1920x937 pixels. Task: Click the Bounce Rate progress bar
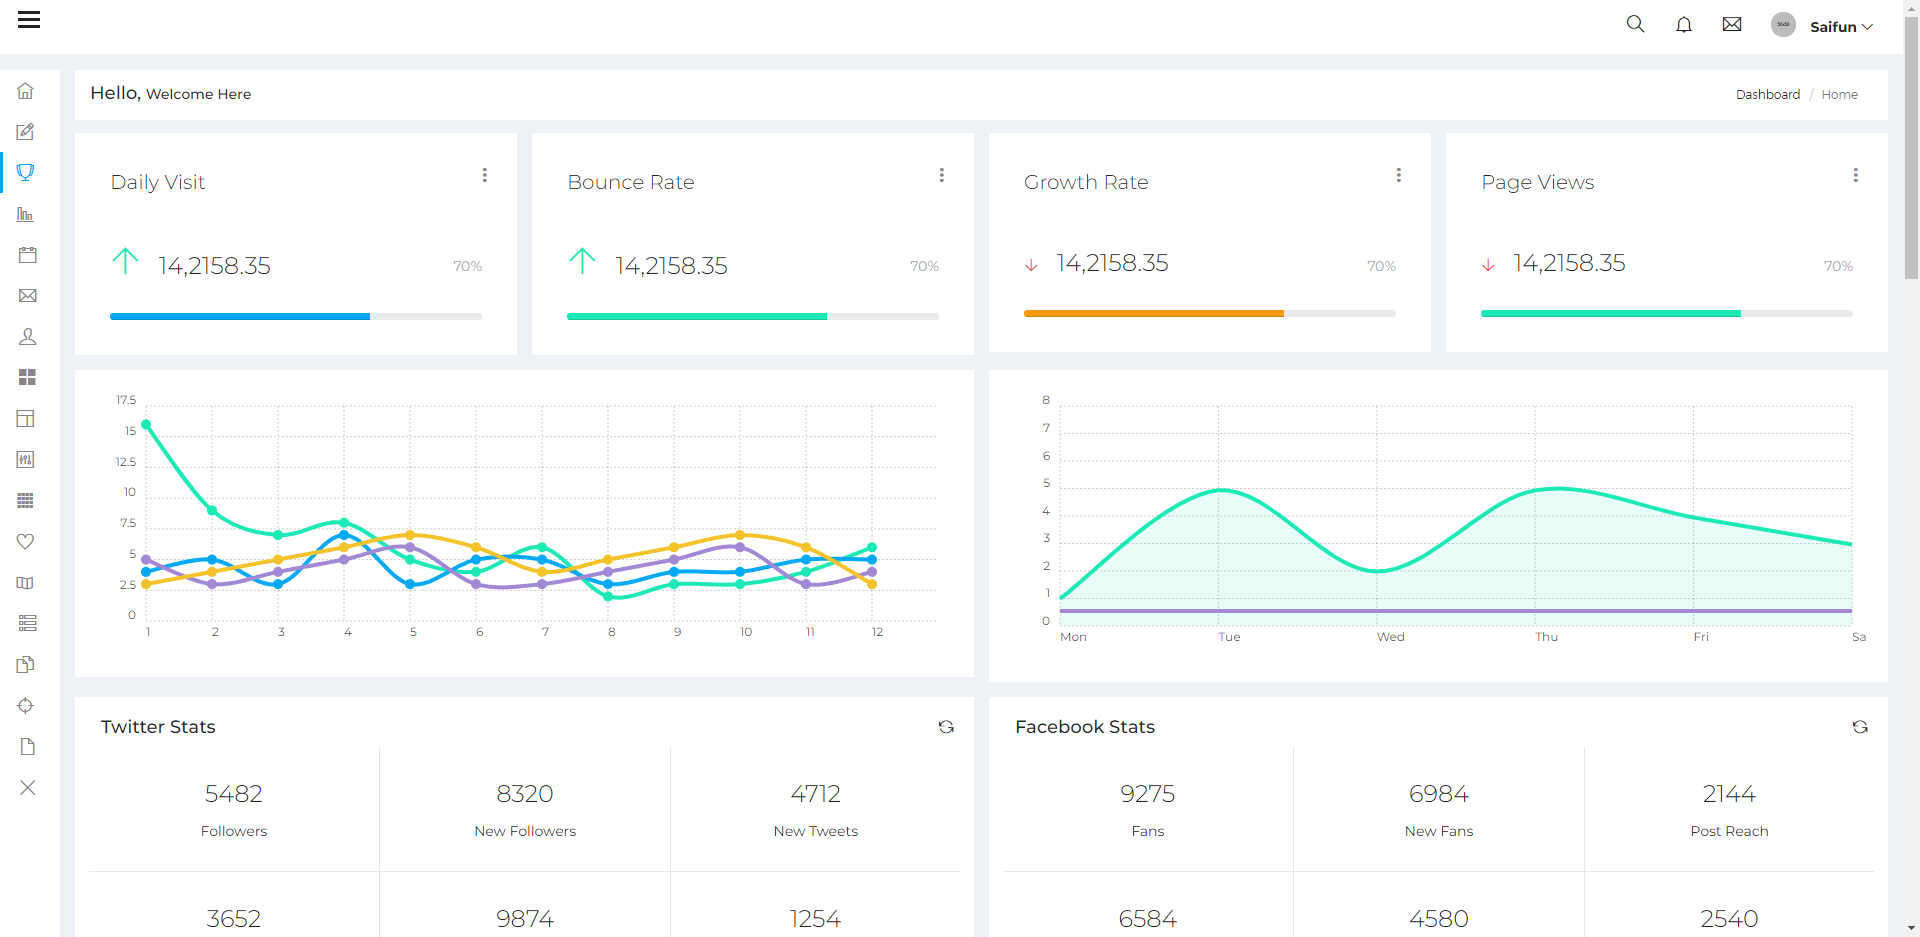point(752,316)
